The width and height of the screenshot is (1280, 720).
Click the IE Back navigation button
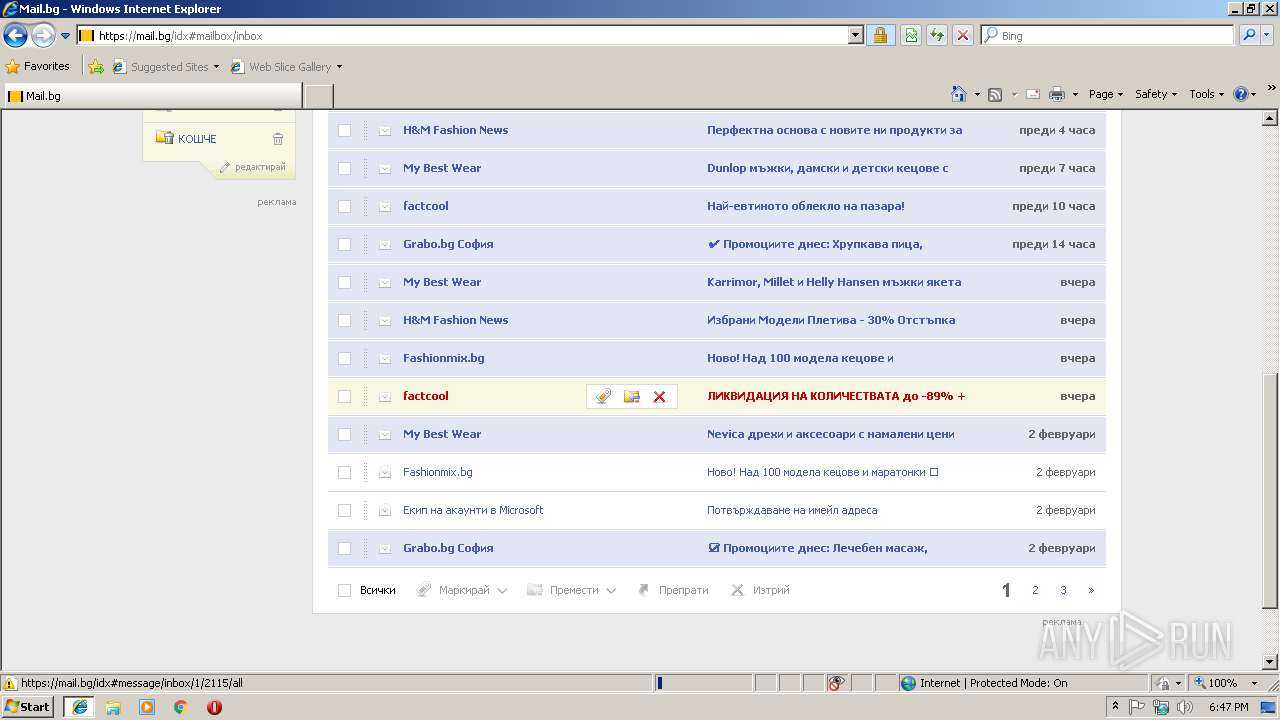pyautogui.click(x=15, y=36)
